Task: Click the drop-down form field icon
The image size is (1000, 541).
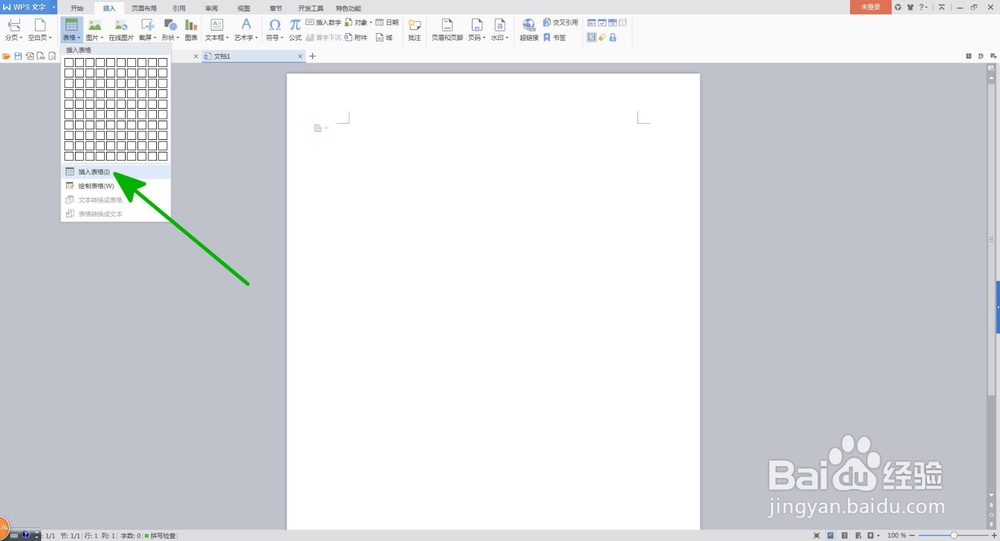Action: [x=612, y=22]
